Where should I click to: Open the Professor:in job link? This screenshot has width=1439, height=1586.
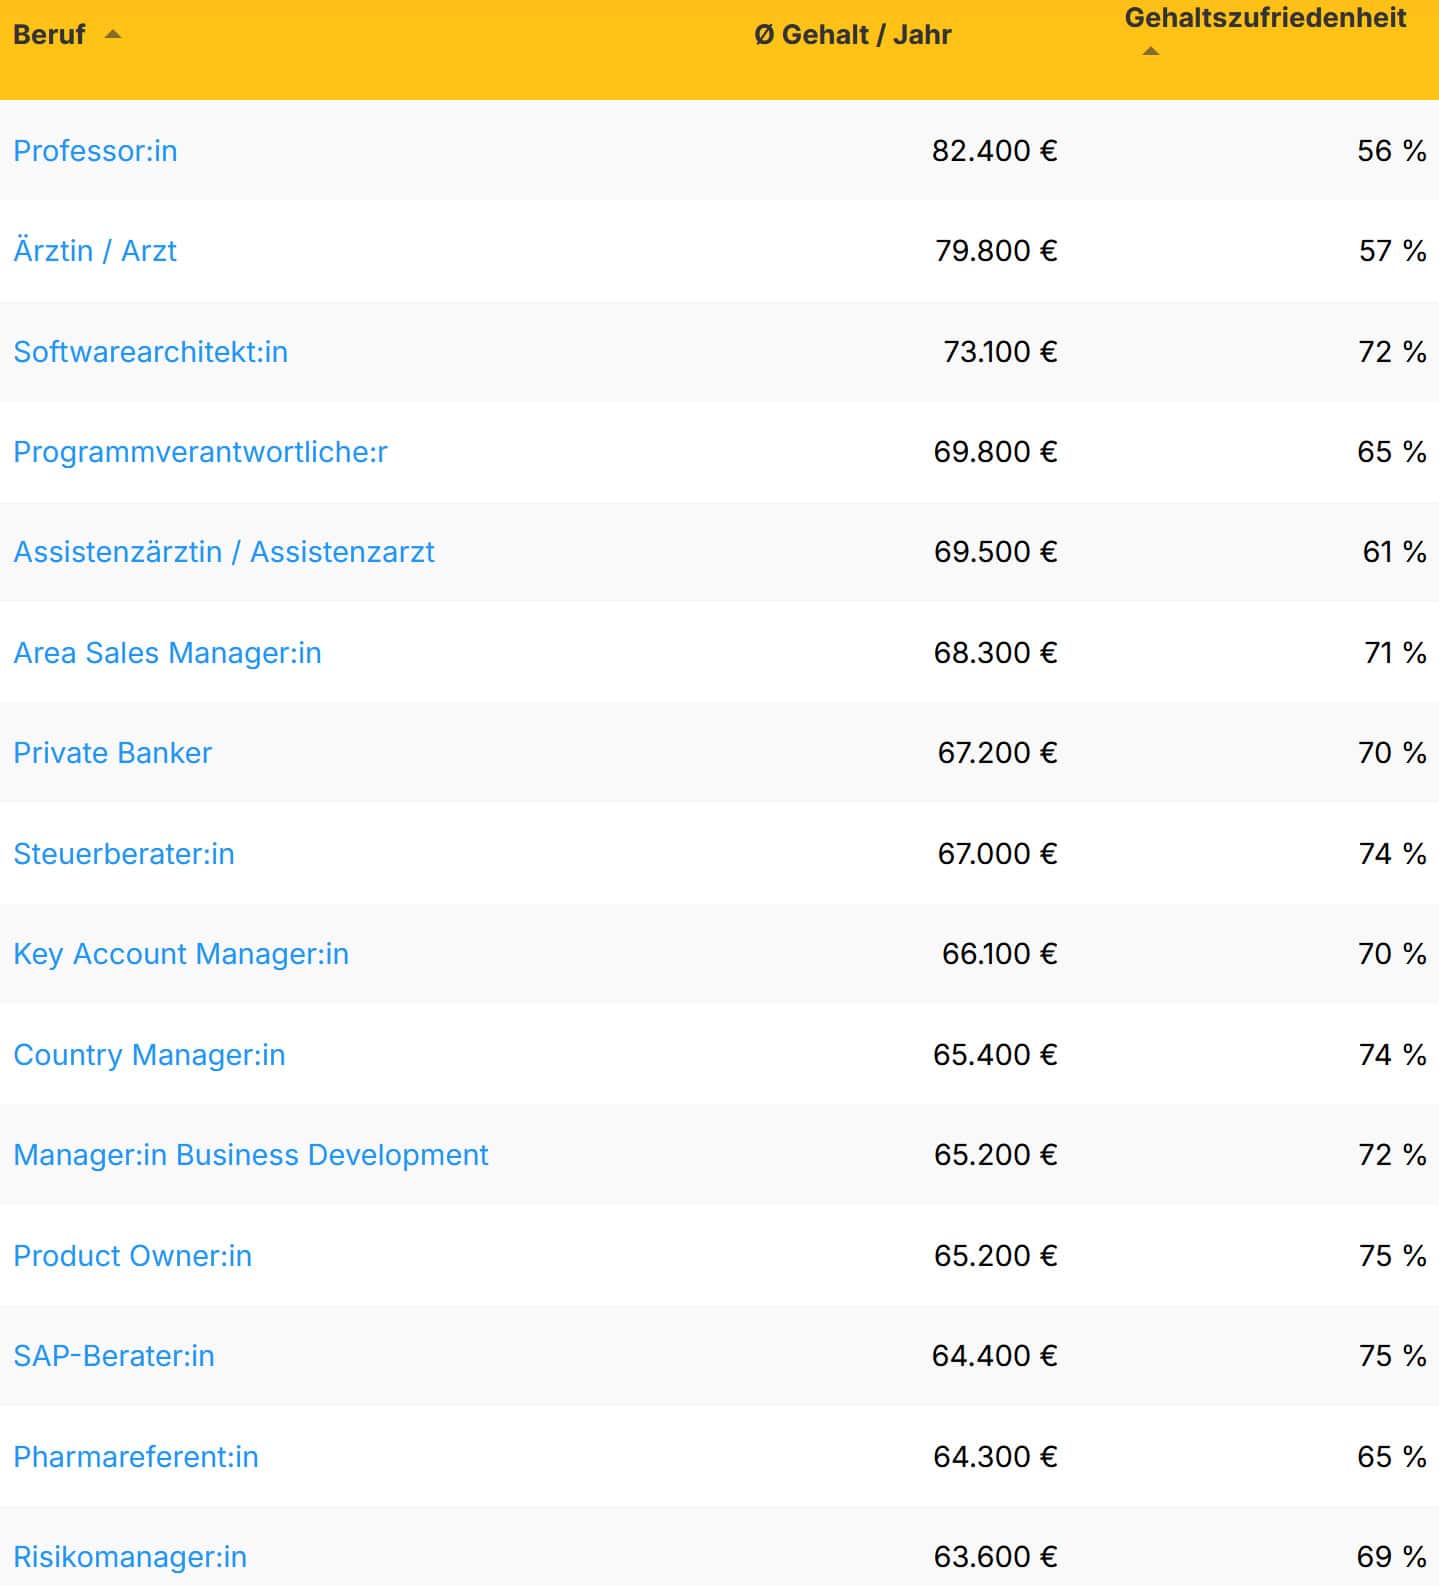pos(95,151)
